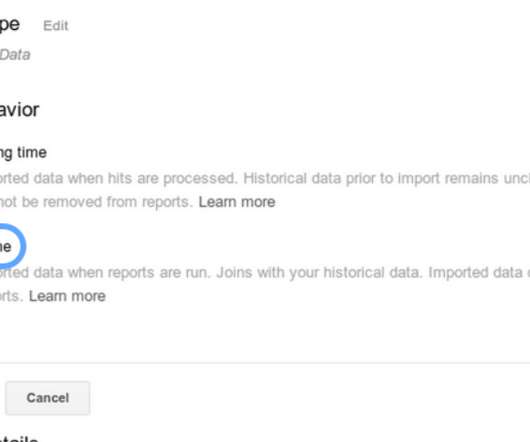The image size is (530, 442).
Task: Click the italic Data subtitle text
Action: tap(15, 55)
